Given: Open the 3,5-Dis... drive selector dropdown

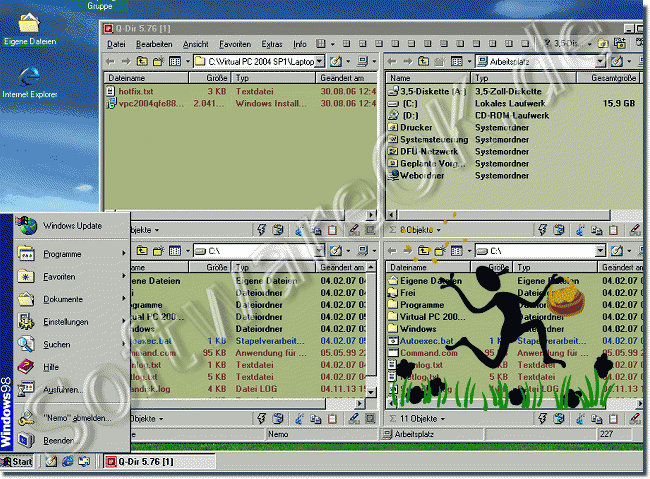Looking at the screenshot, I should [589, 44].
